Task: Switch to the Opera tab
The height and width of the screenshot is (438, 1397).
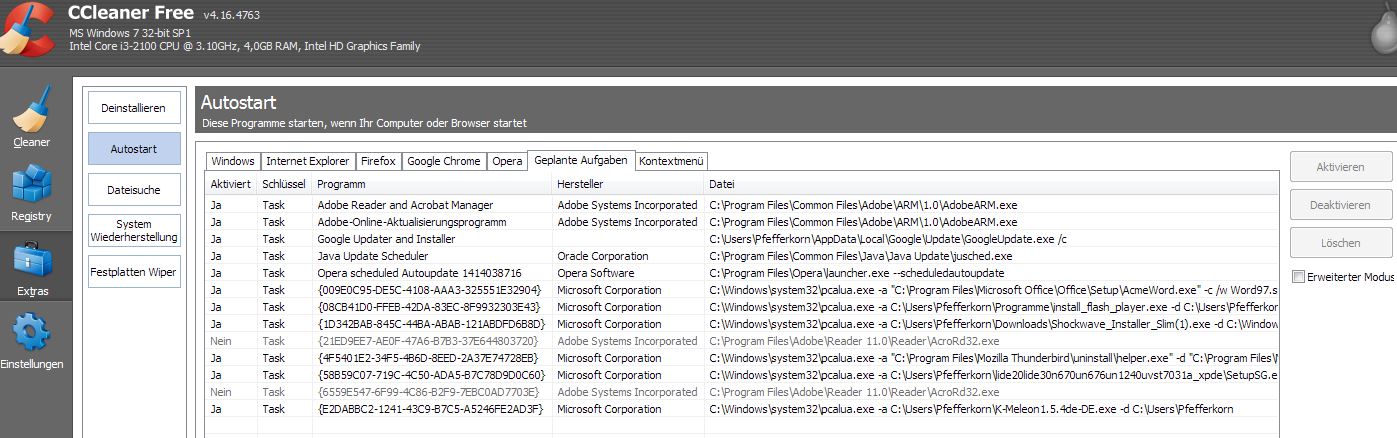Action: pyautogui.click(x=507, y=161)
